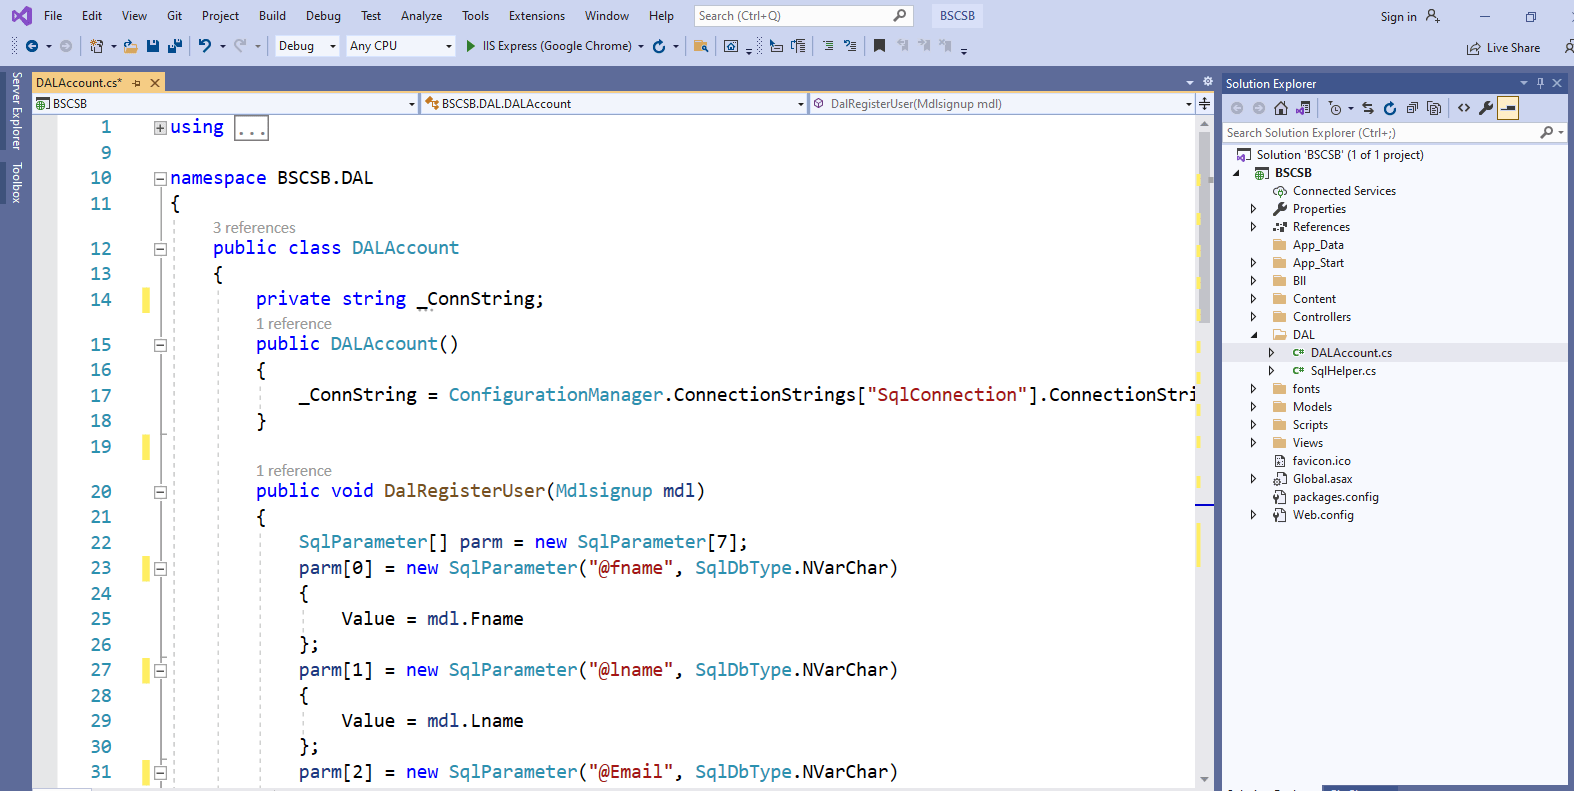The height and width of the screenshot is (791, 1574).
Task: Start debugging with the green play icon
Action: click(x=471, y=46)
